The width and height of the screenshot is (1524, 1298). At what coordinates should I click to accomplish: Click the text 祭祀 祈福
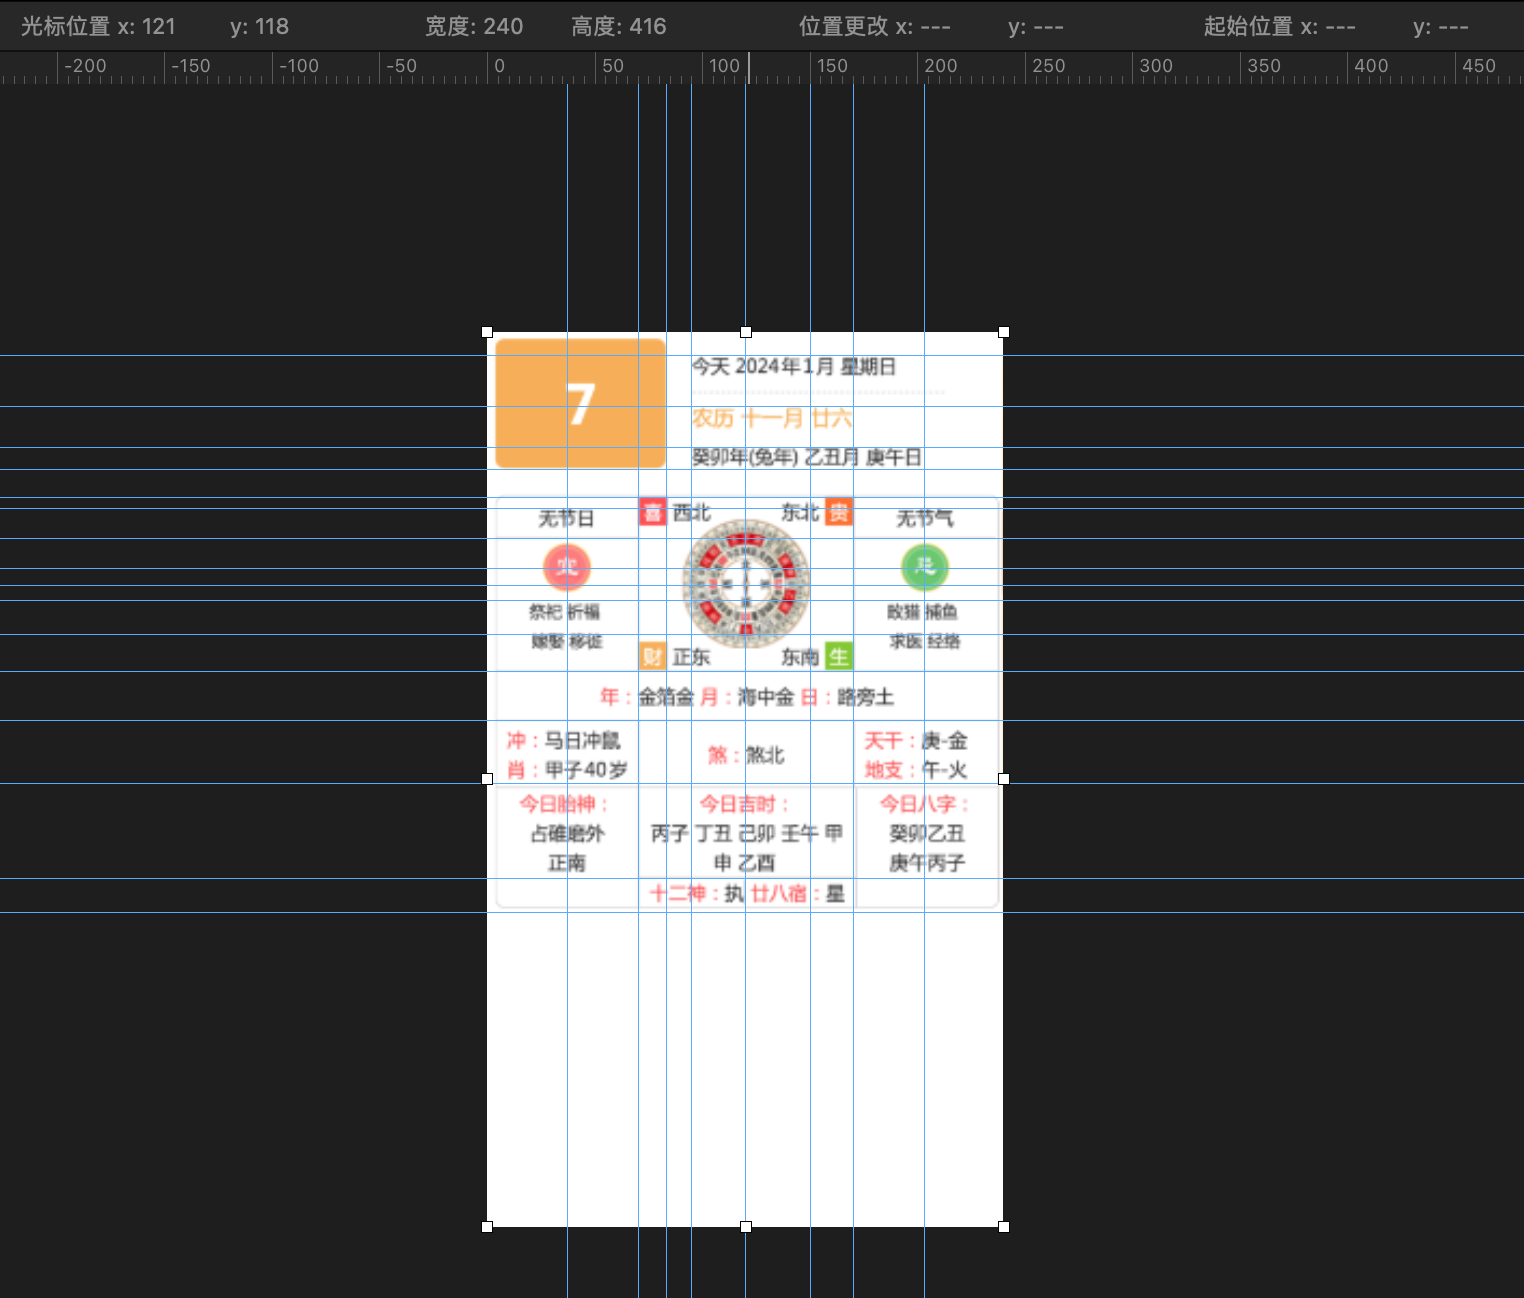click(565, 612)
